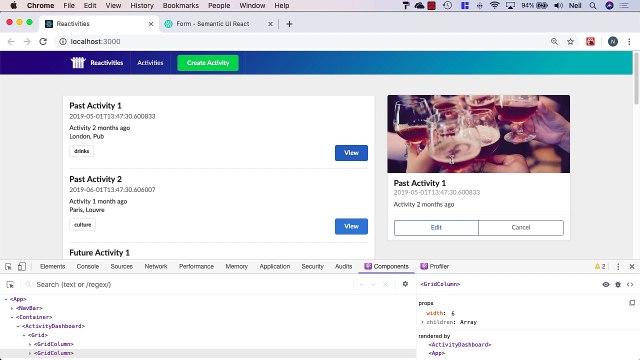The image size is (640, 360).
Task: Click the drinks category label
Action: [x=82, y=151]
